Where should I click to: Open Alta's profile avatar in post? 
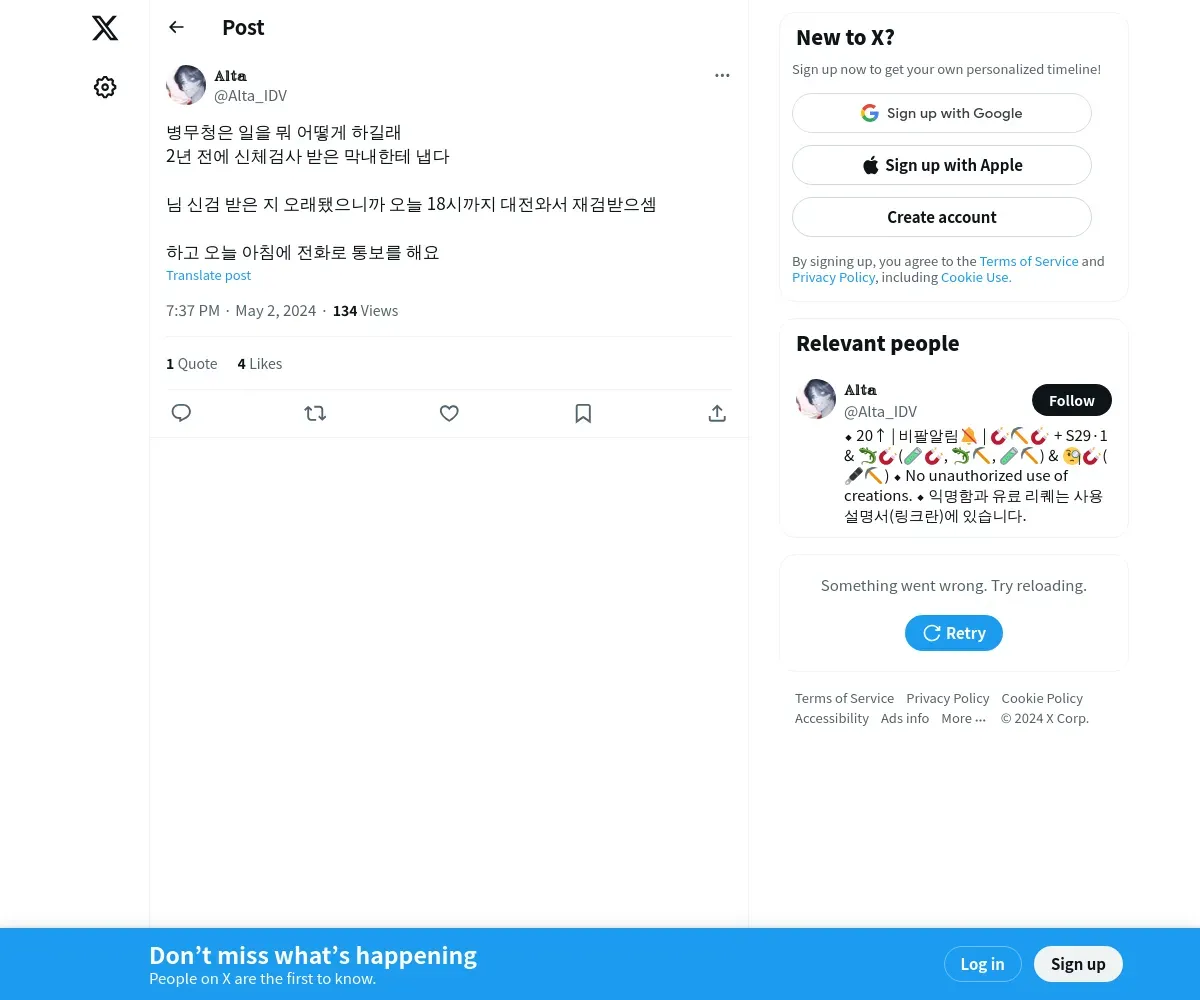[186, 85]
